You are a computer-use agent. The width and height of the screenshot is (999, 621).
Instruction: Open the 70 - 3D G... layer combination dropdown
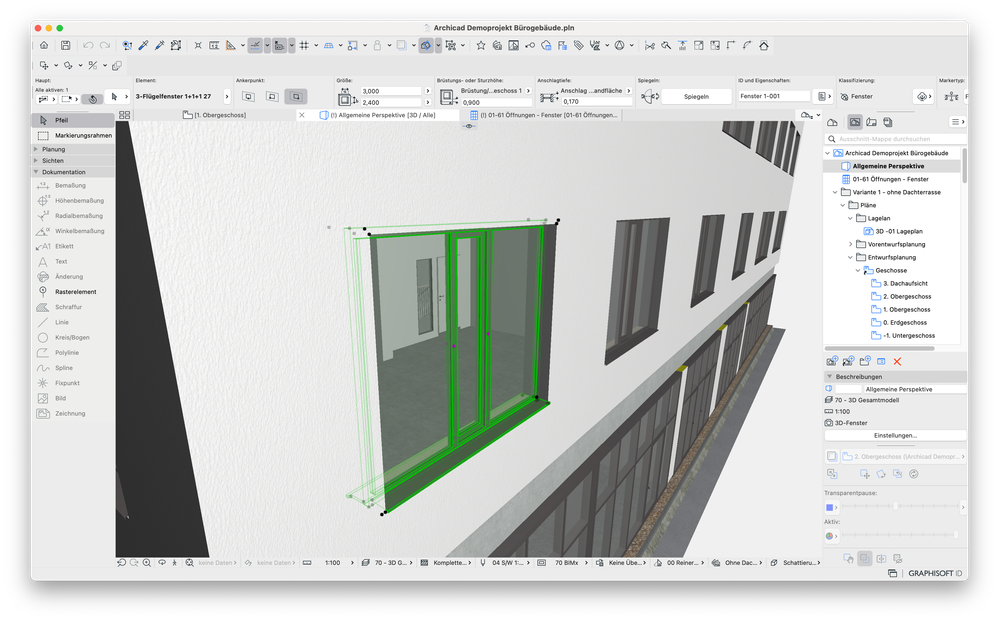(387, 563)
